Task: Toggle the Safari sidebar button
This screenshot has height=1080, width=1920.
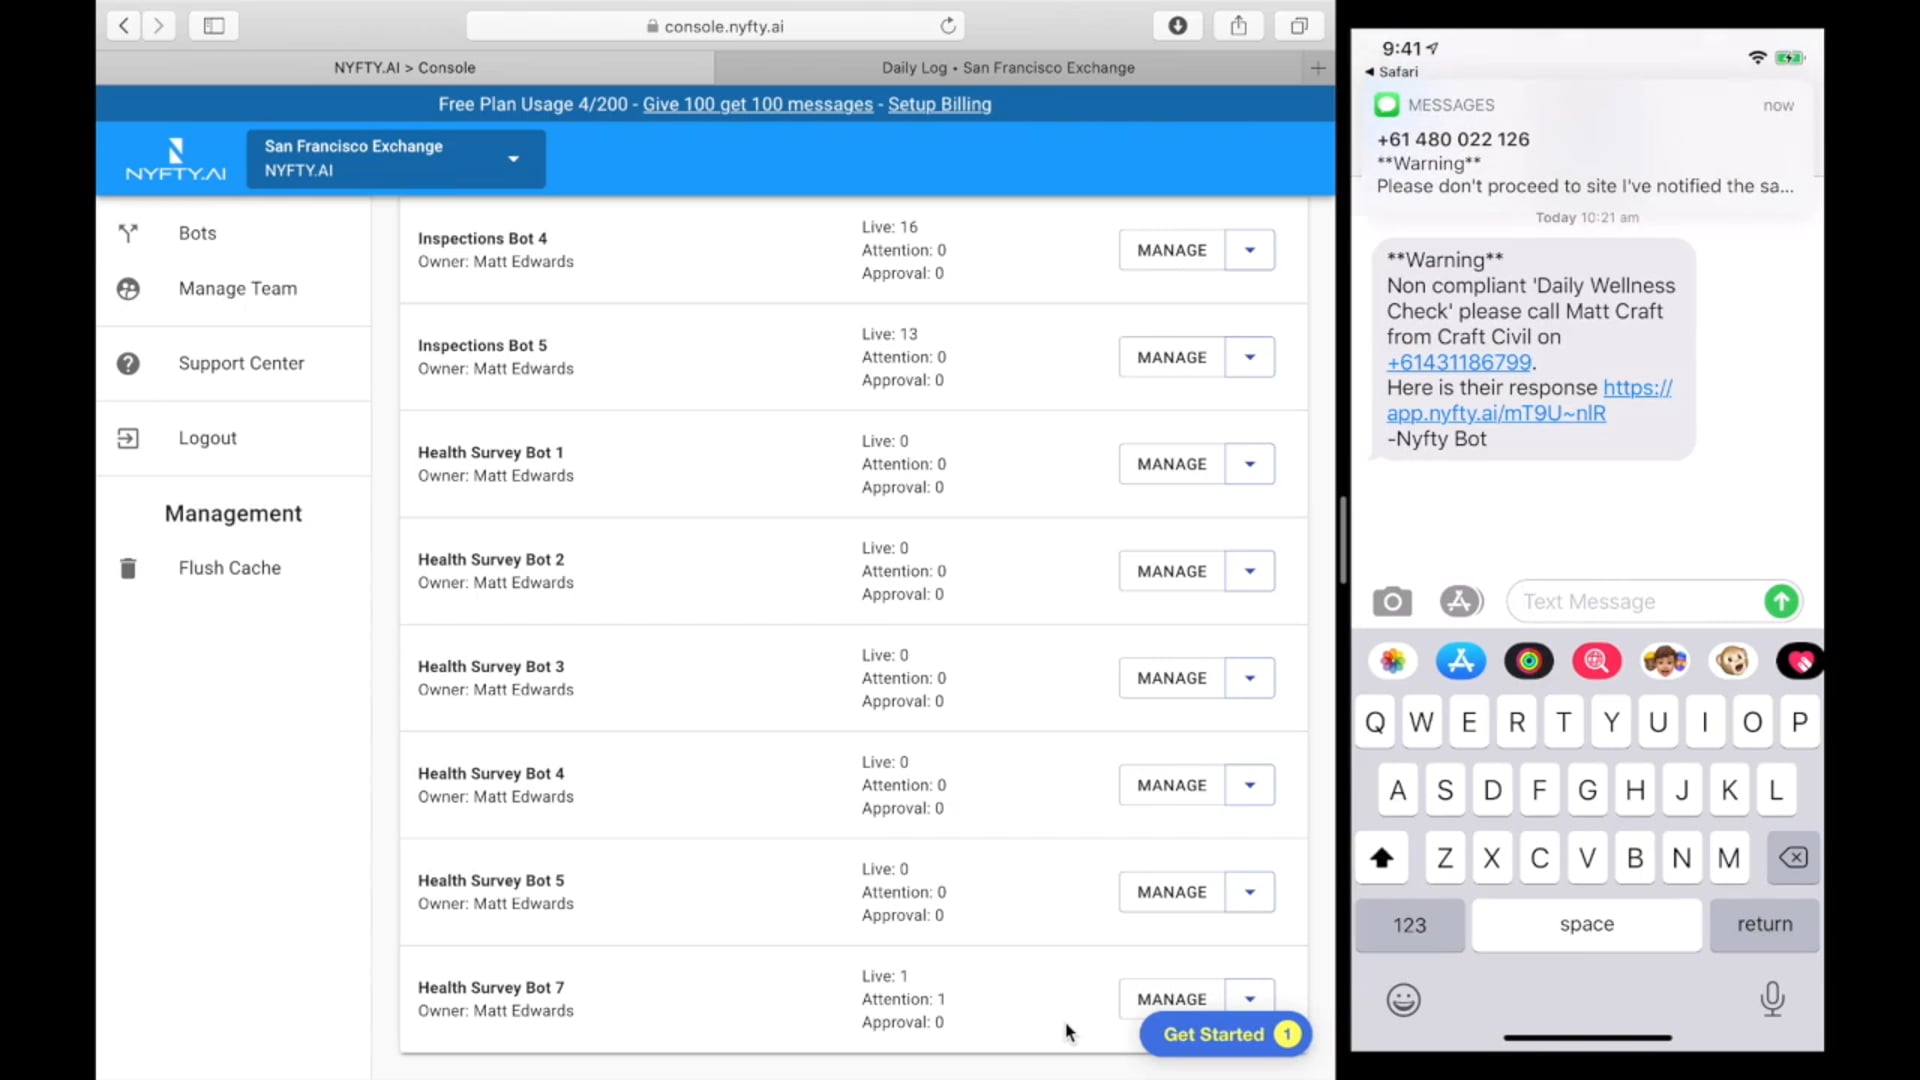Action: 213,26
